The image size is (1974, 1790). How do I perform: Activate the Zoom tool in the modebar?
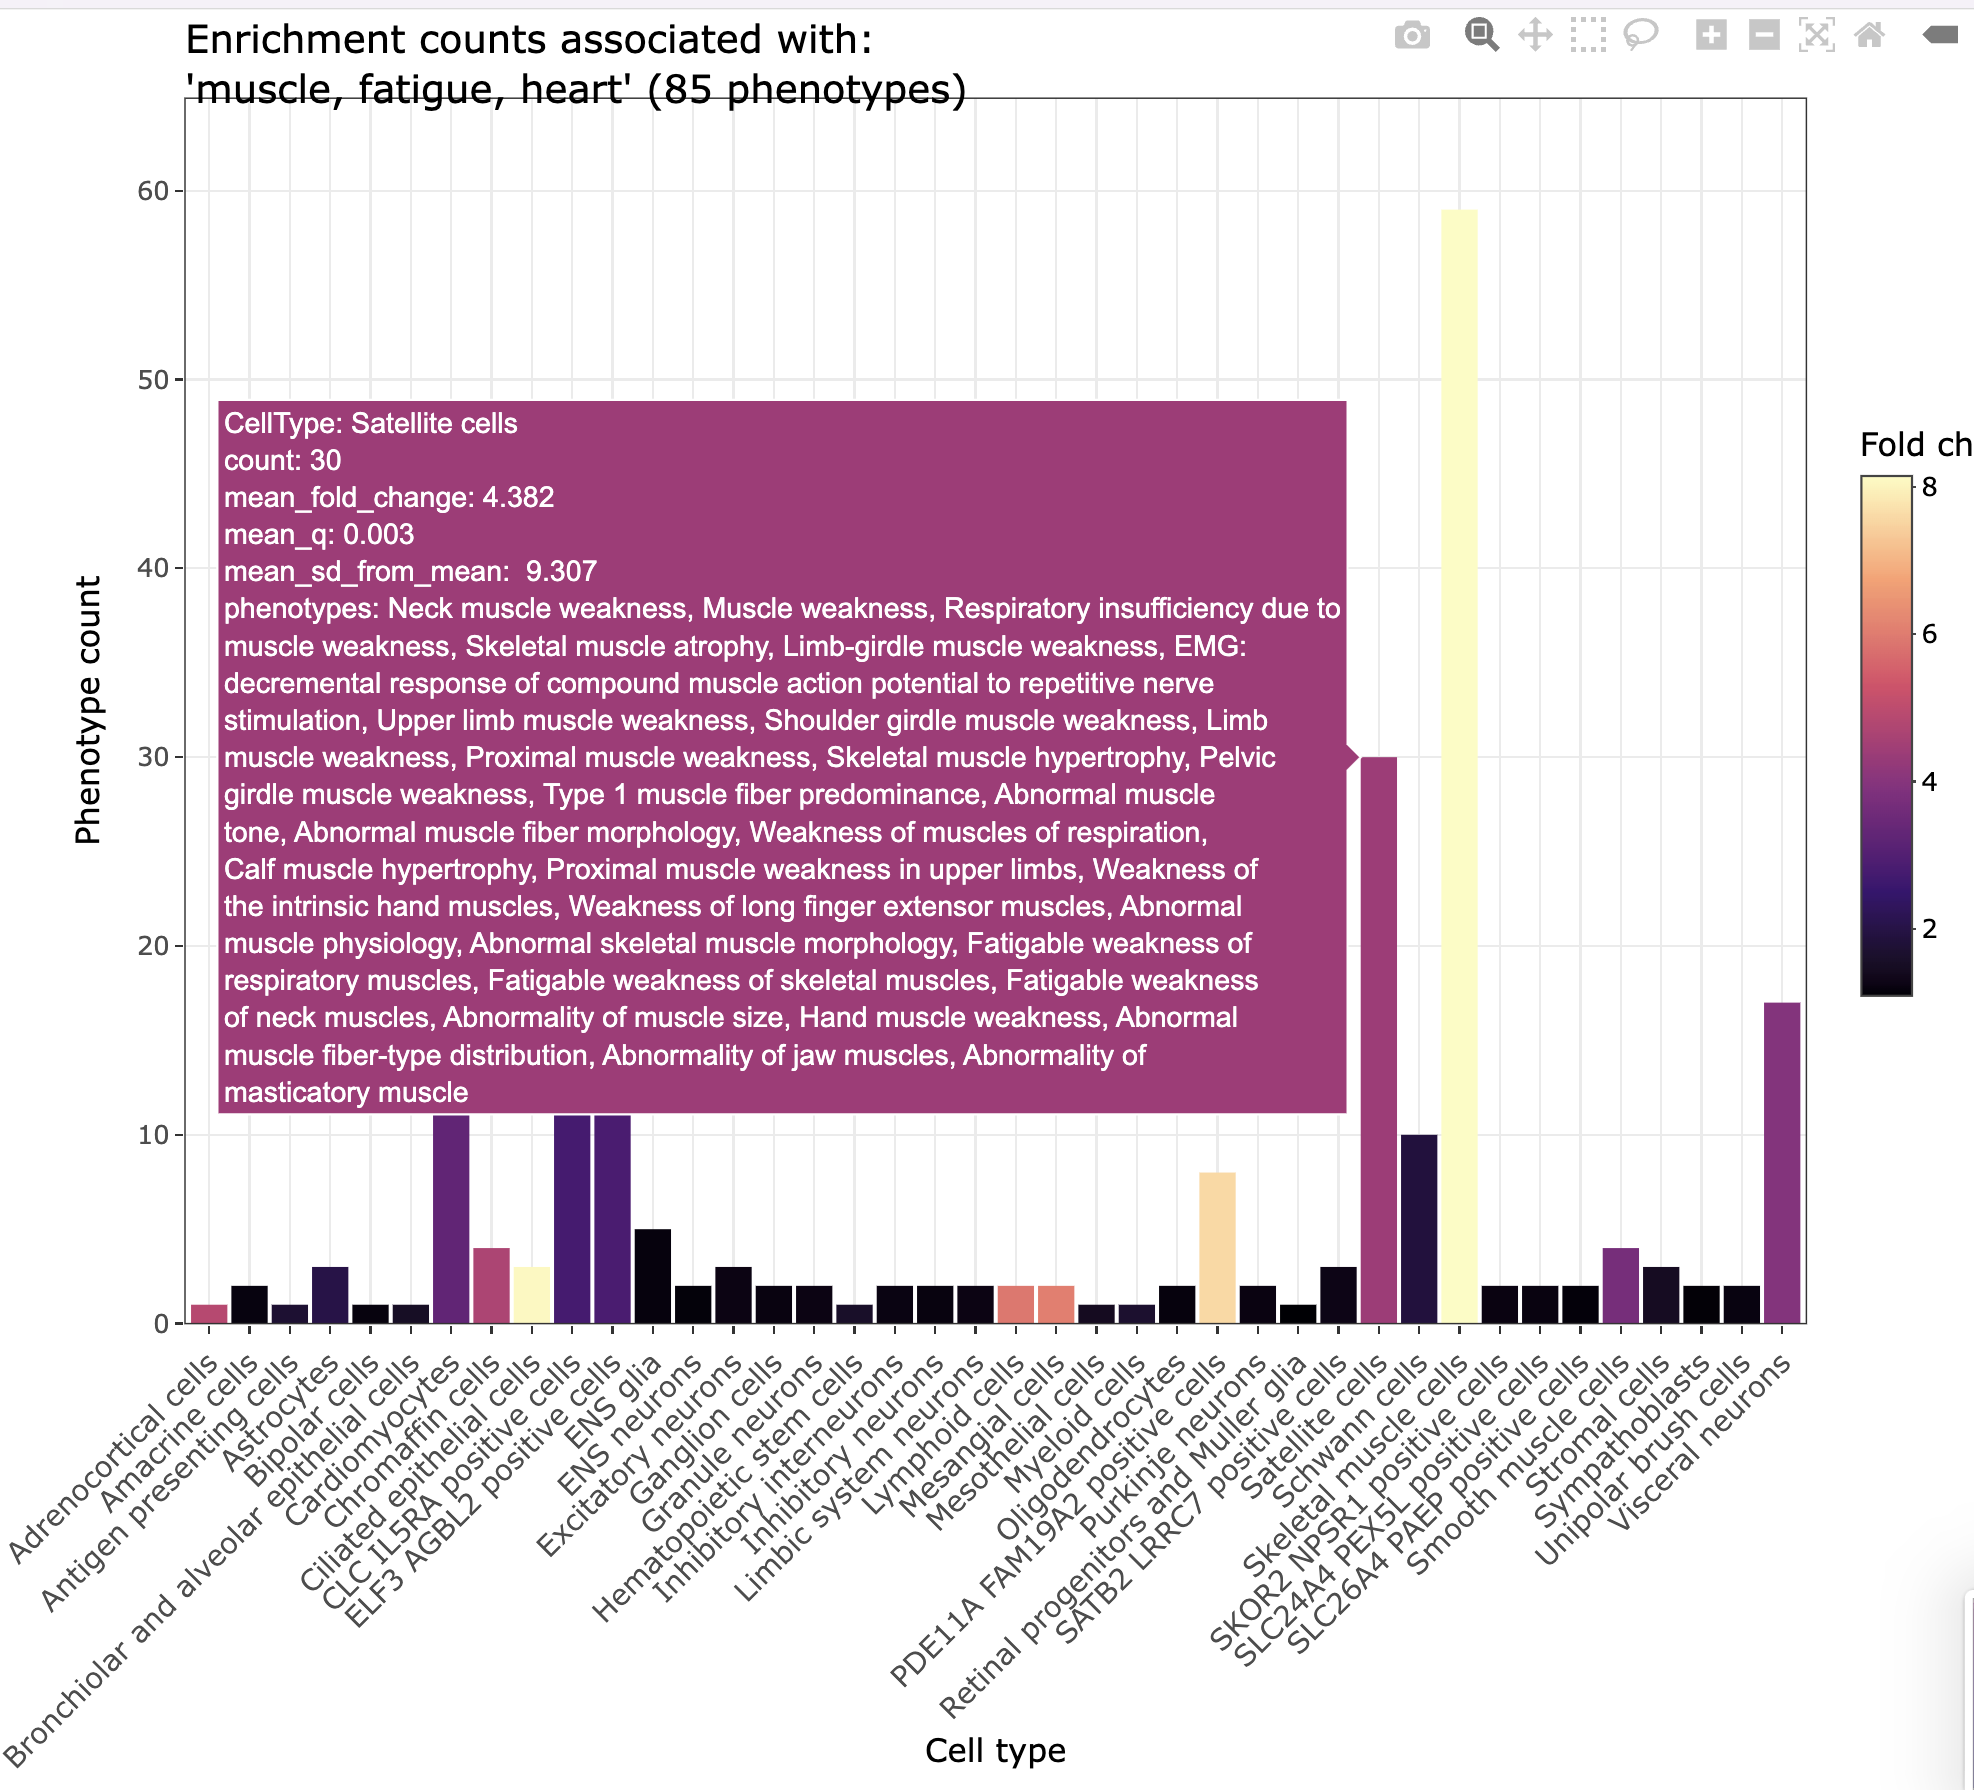click(x=1480, y=35)
